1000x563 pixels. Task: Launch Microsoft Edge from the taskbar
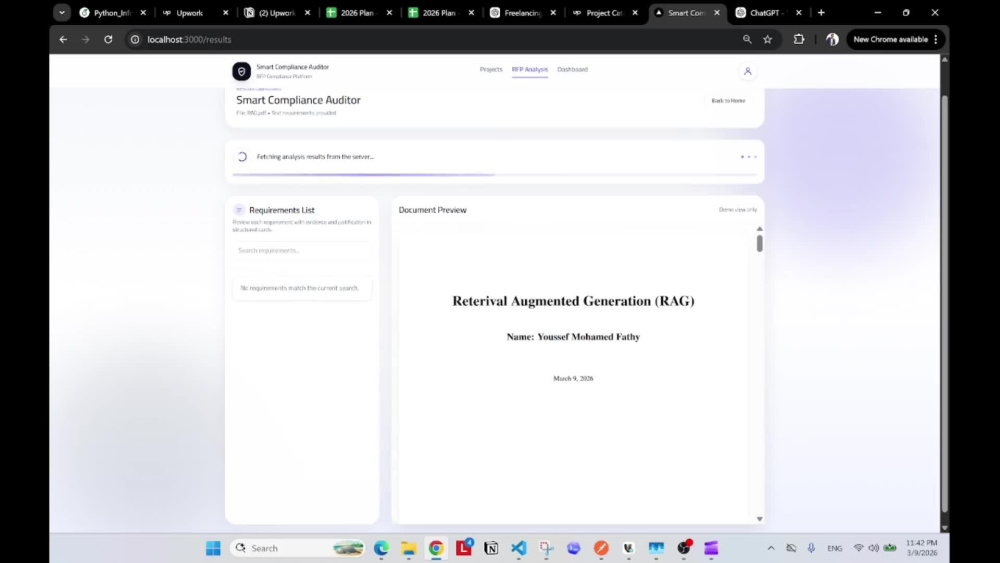[x=381, y=548]
